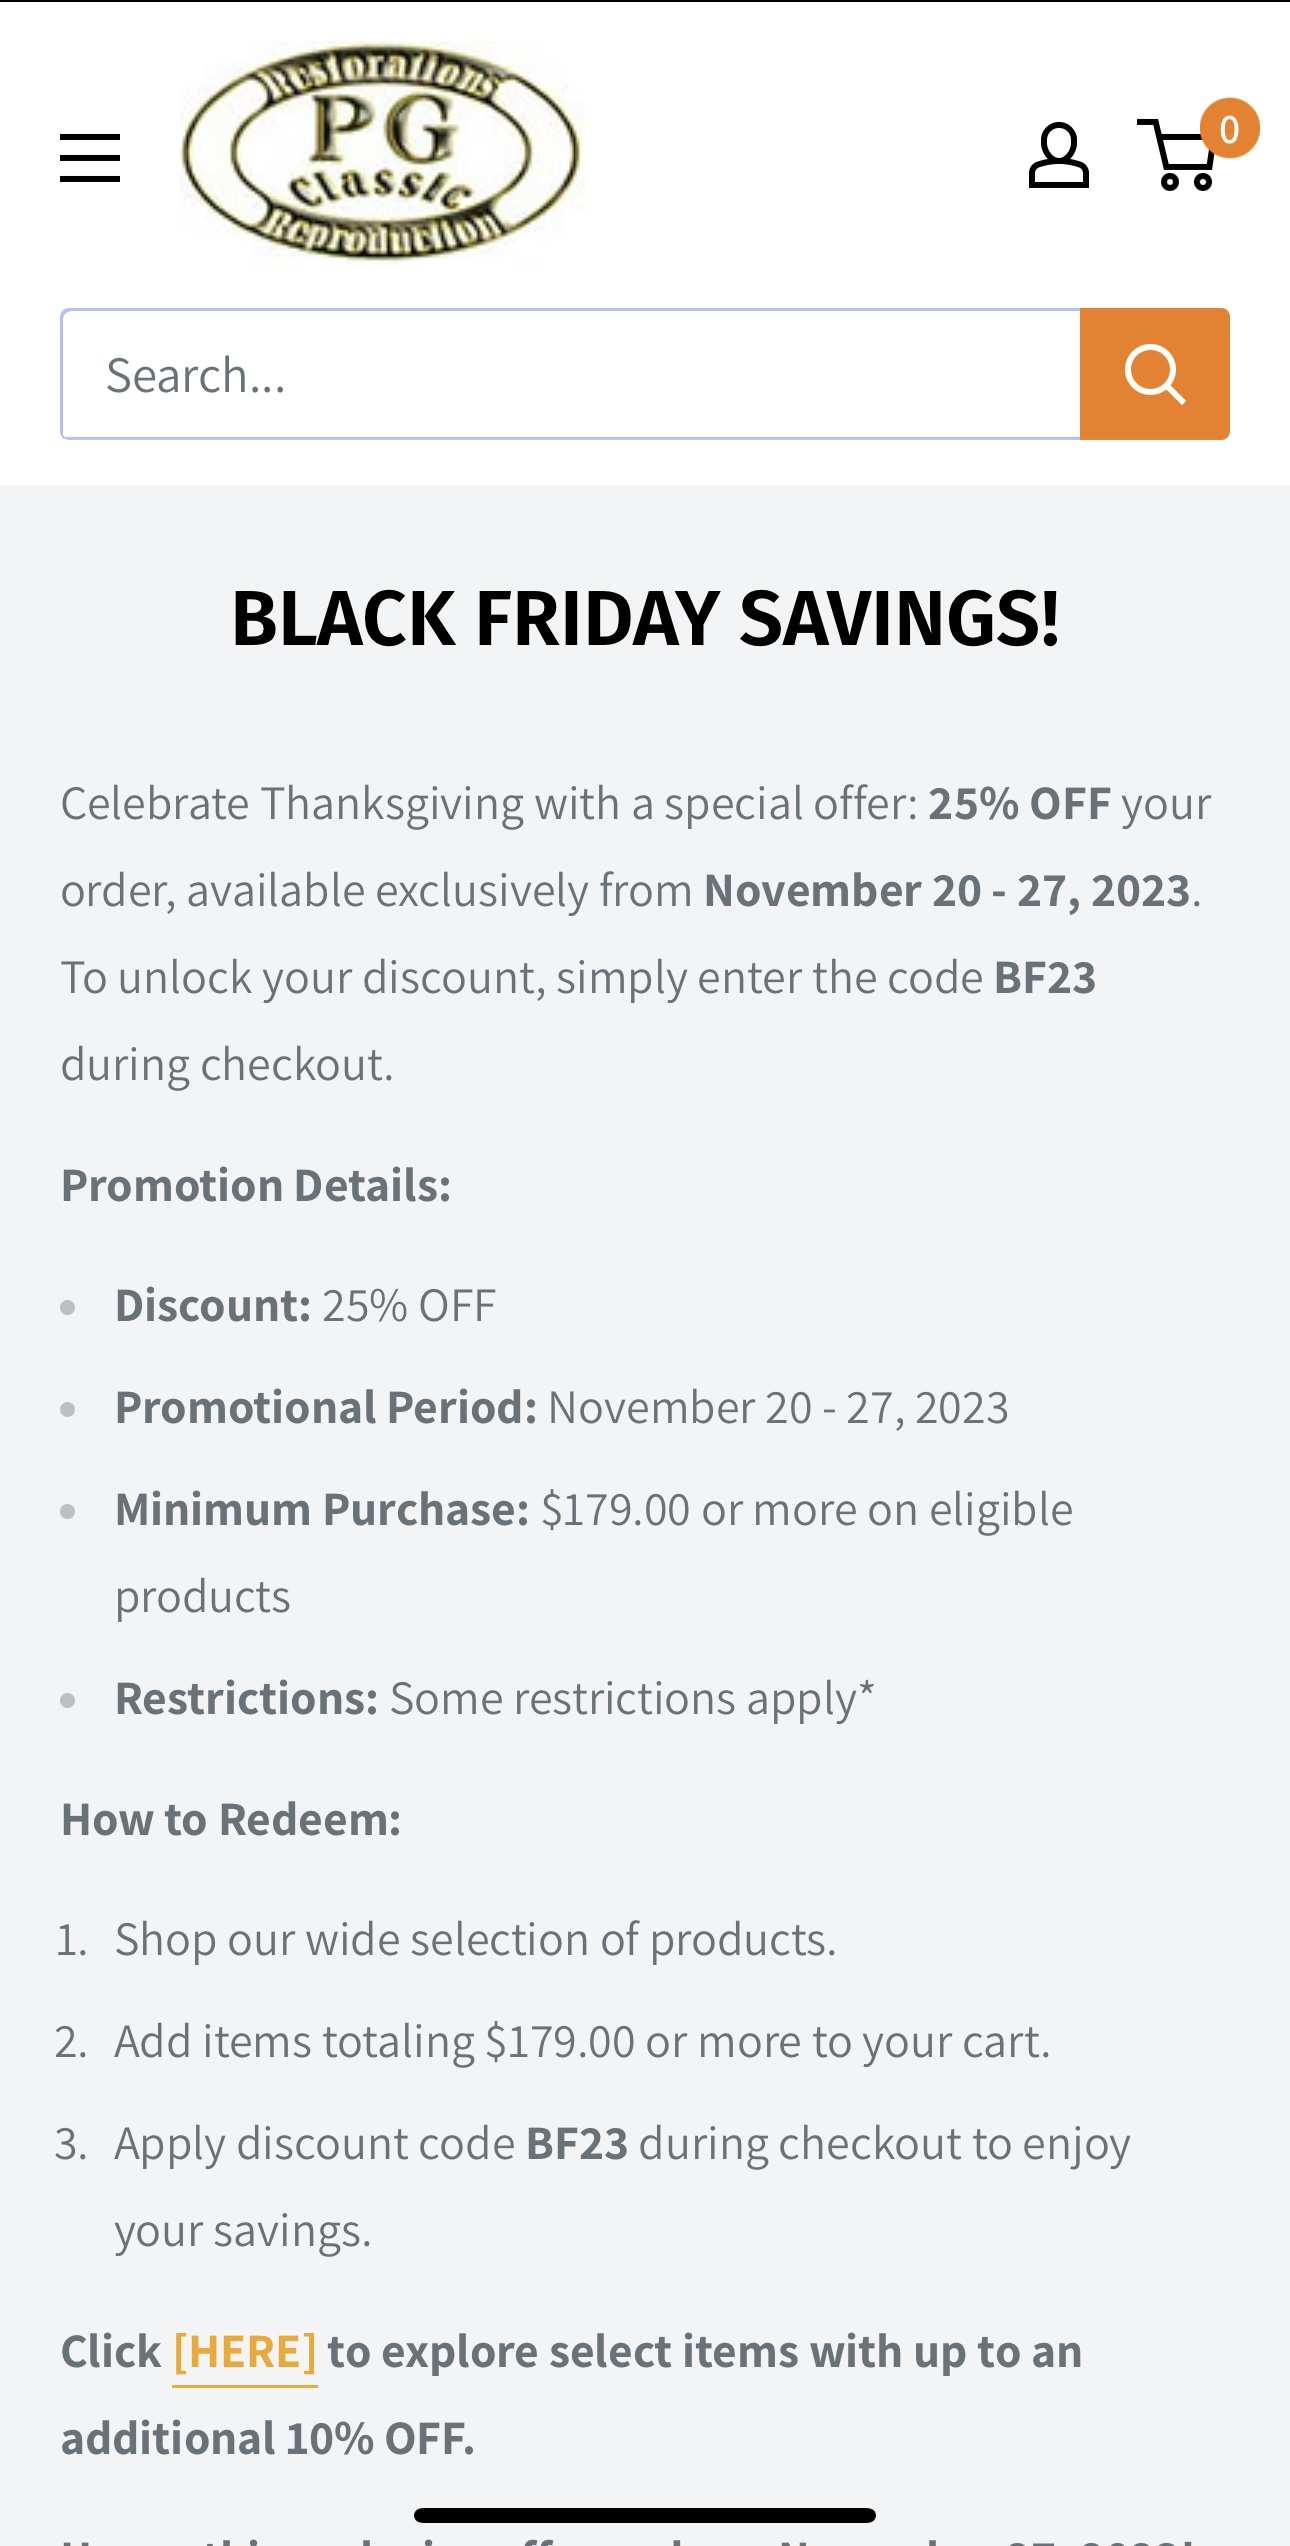Tap the home indicator bar at bottom
Screen dimensions: 1290x2546
click(x=645, y=2515)
